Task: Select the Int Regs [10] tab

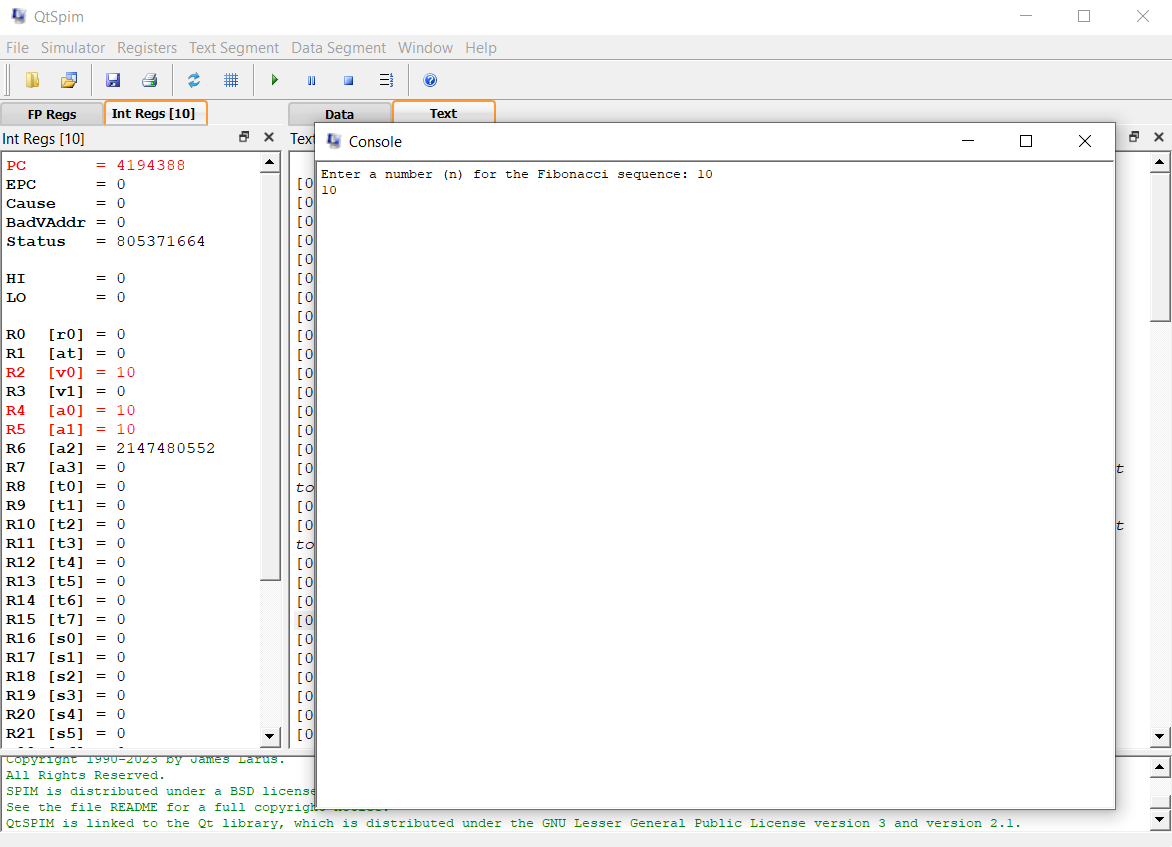Action: tap(154, 113)
